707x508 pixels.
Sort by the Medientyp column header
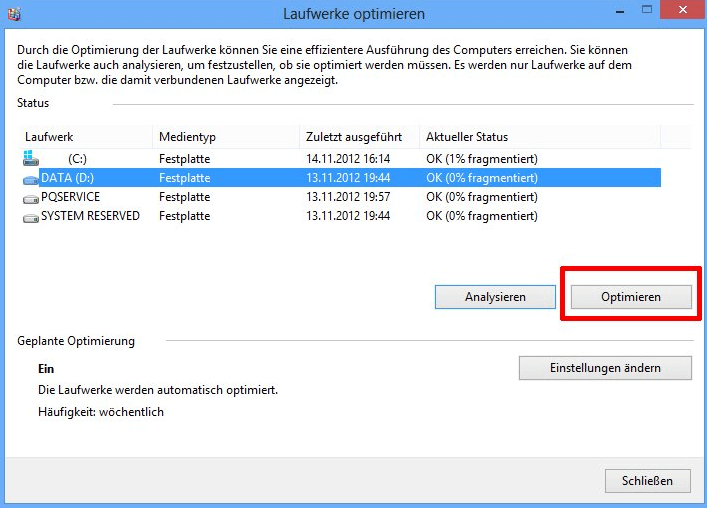pos(187,137)
